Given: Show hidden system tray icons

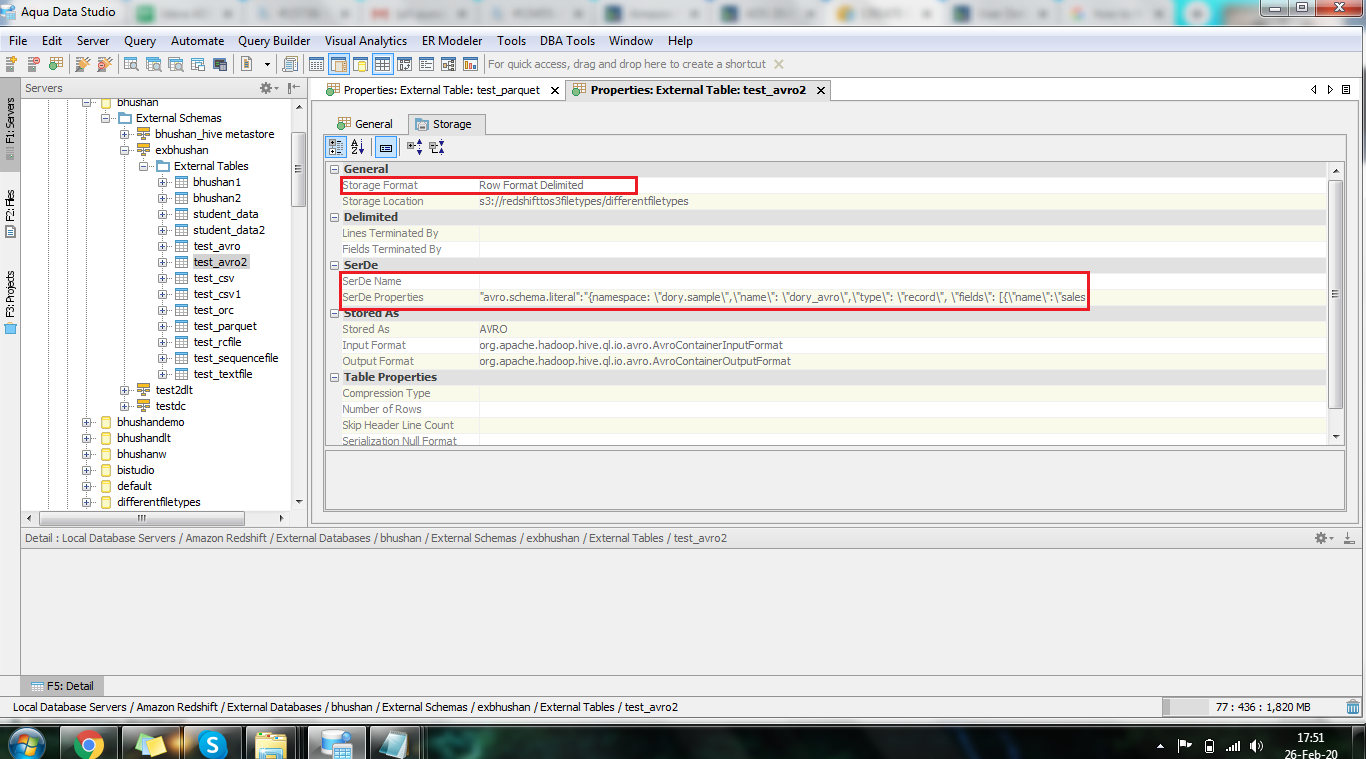Looking at the screenshot, I should point(1161,745).
